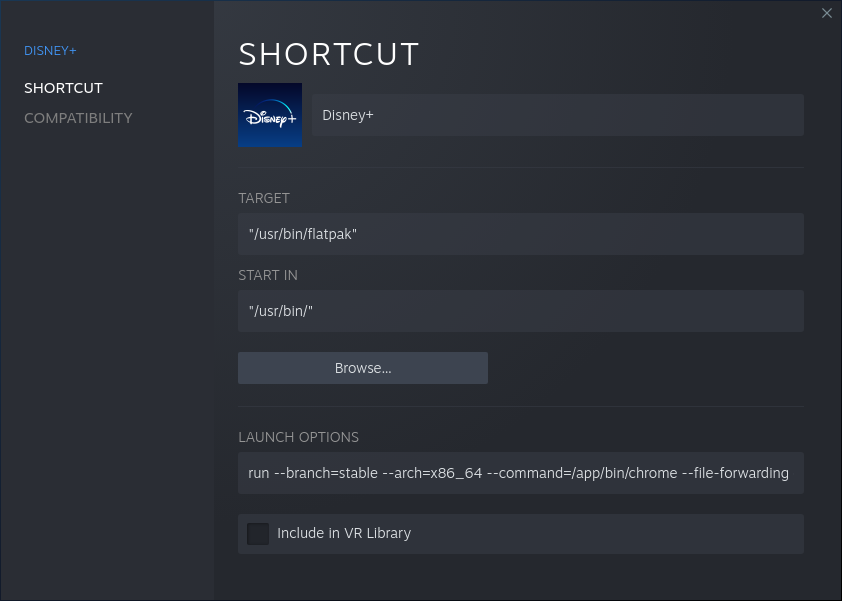Image resolution: width=842 pixels, height=601 pixels.
Task: Open the SHORTCUT tab in sidebar
Action: pyautogui.click(x=63, y=88)
